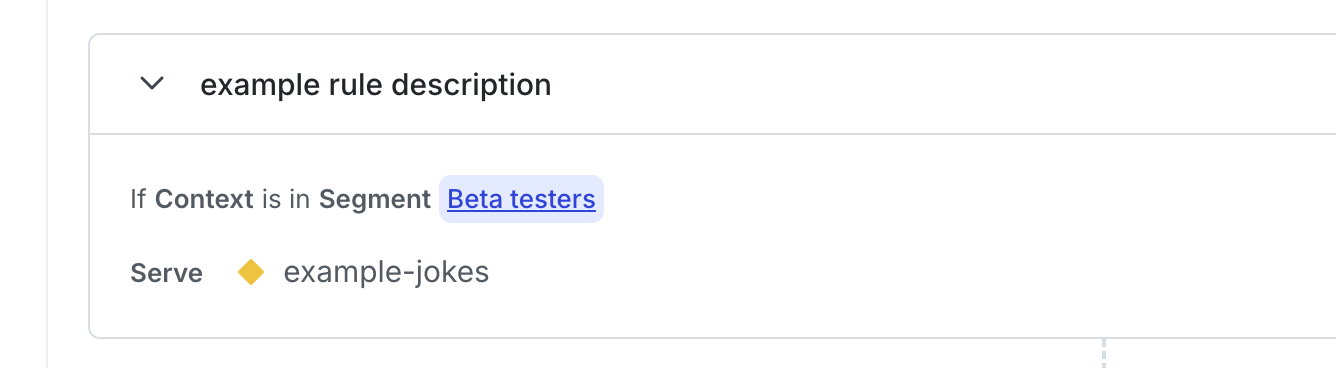Click the yellow diamond variation icon

point(251,272)
